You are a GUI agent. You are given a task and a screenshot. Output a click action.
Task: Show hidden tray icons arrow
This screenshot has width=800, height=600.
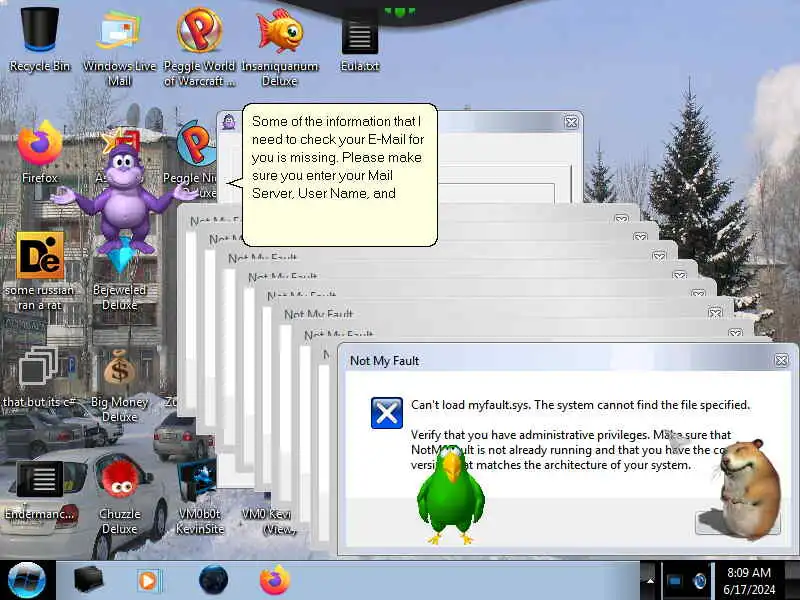(650, 581)
